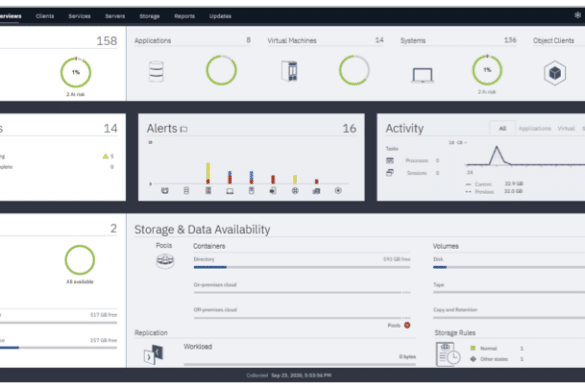Click the Processes task icon in Activity
Viewport: 585px width, 390px height.
coord(390,160)
